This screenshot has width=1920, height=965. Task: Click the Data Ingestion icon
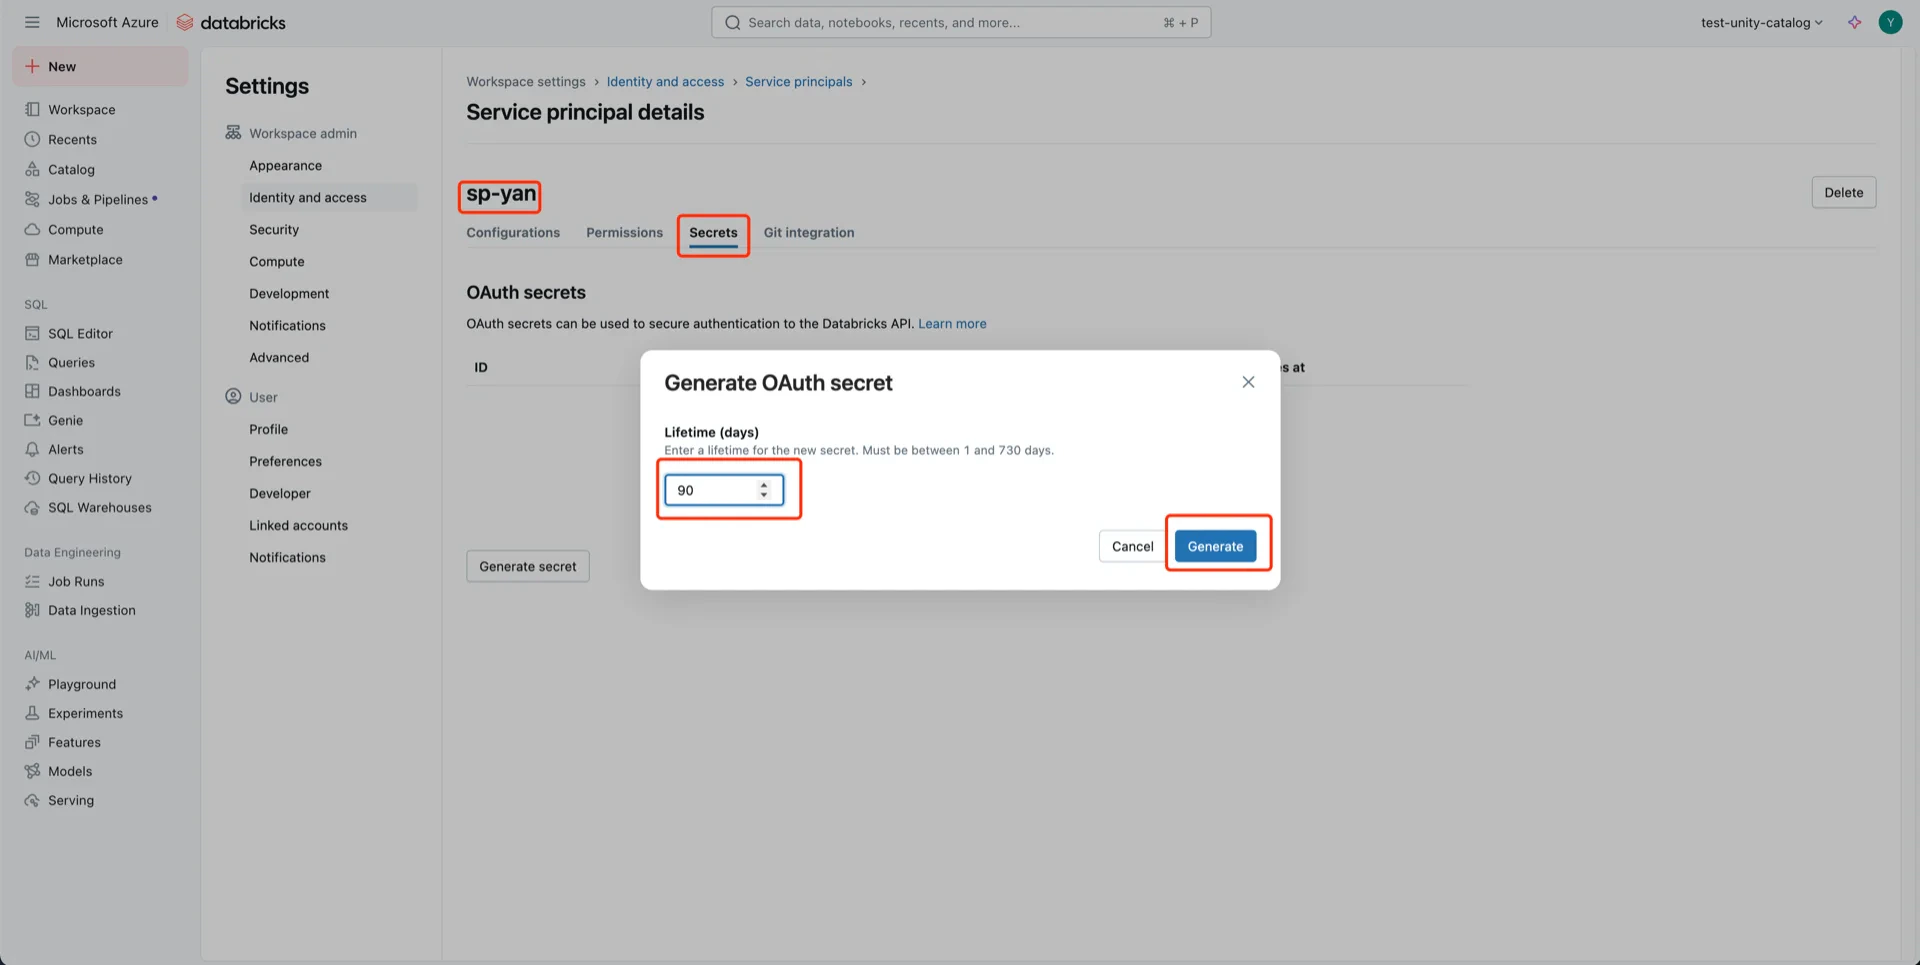33,610
